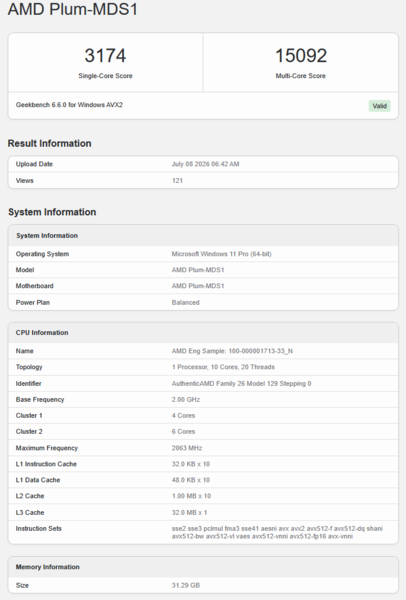Select Cluster 2 value 6 Cores
Viewport: 406px width, 600px height.
pos(183,432)
